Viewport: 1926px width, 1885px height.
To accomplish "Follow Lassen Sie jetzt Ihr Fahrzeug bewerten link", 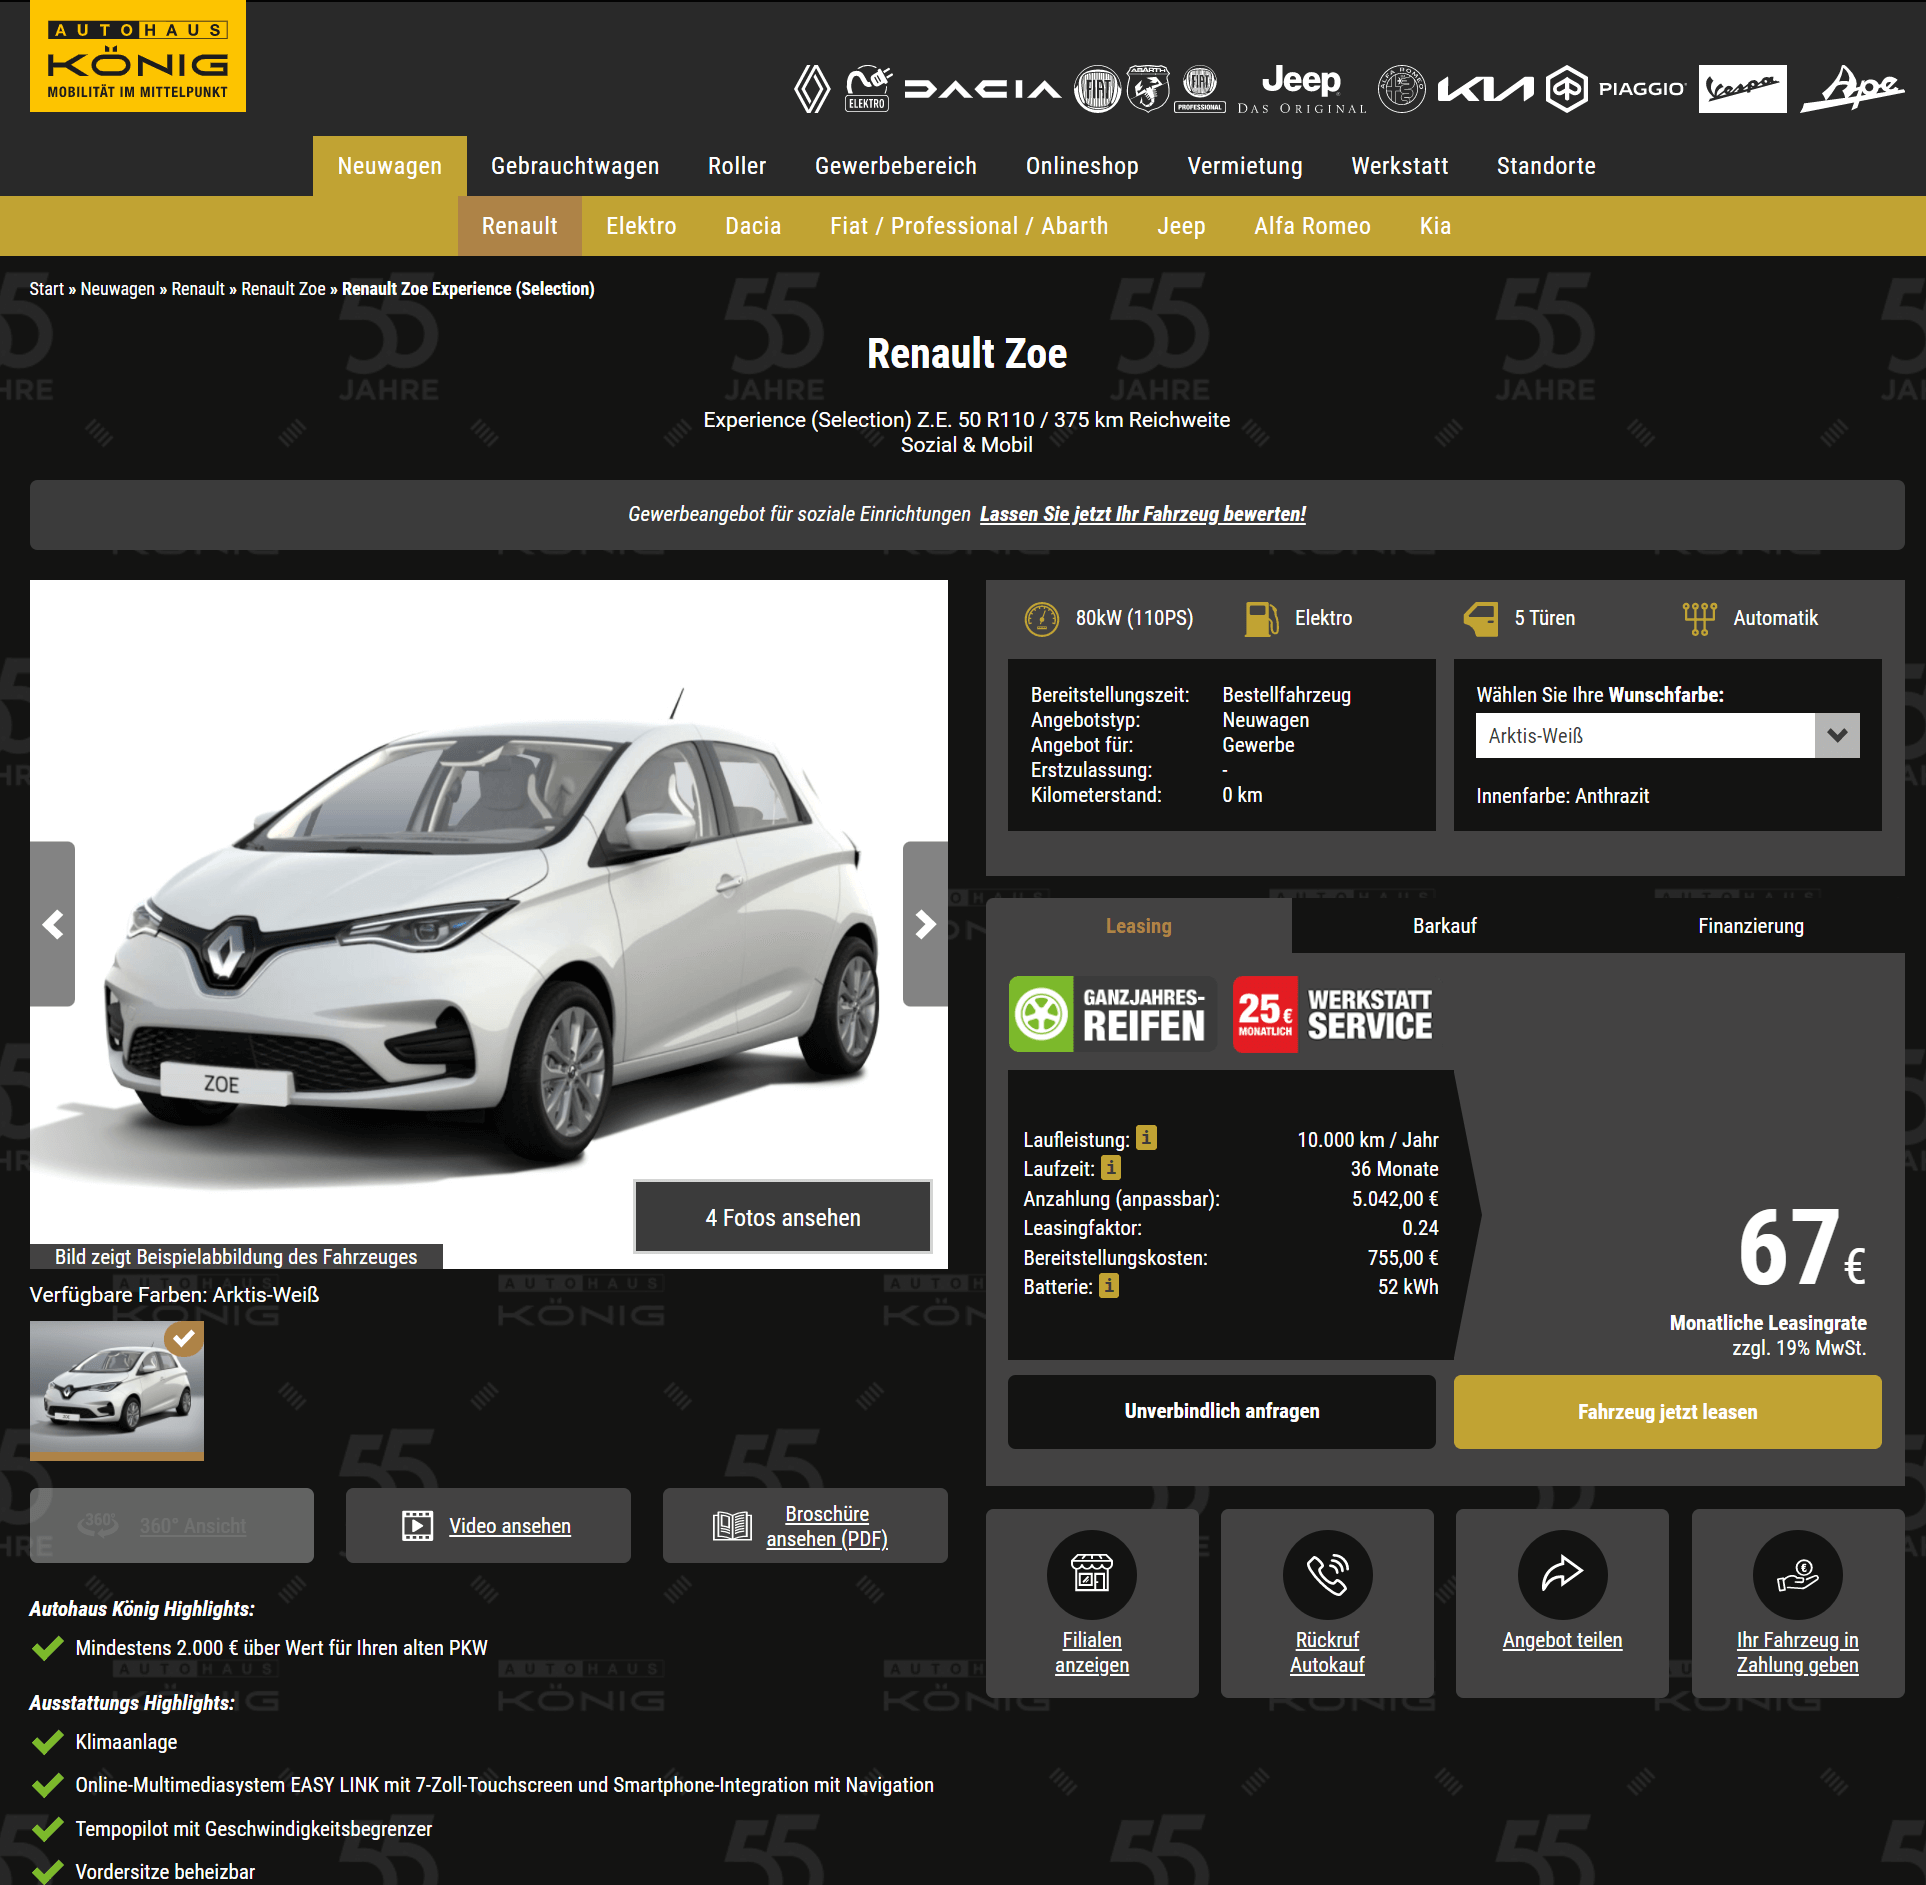I will 1142,514.
